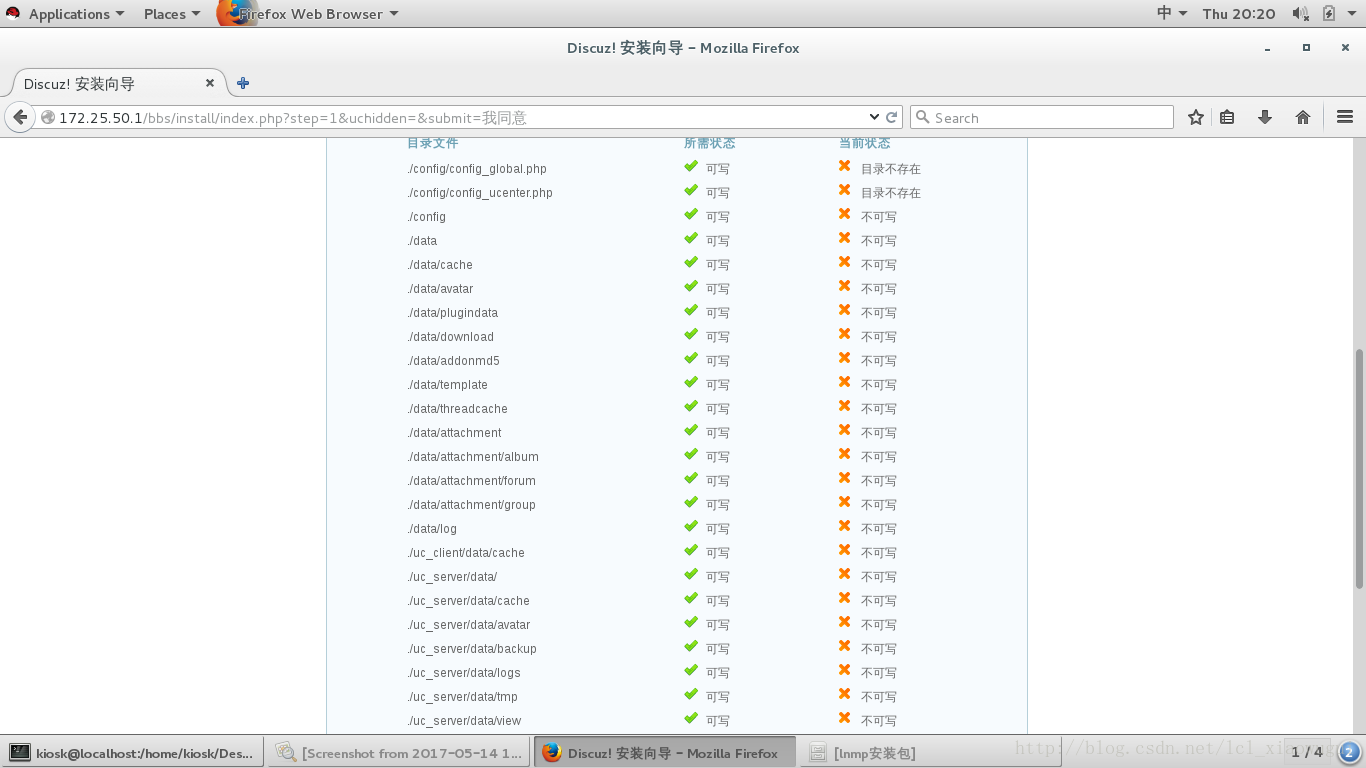Click the ./uc_server/data/logs path text
The width and height of the screenshot is (1366, 768).
click(464, 673)
